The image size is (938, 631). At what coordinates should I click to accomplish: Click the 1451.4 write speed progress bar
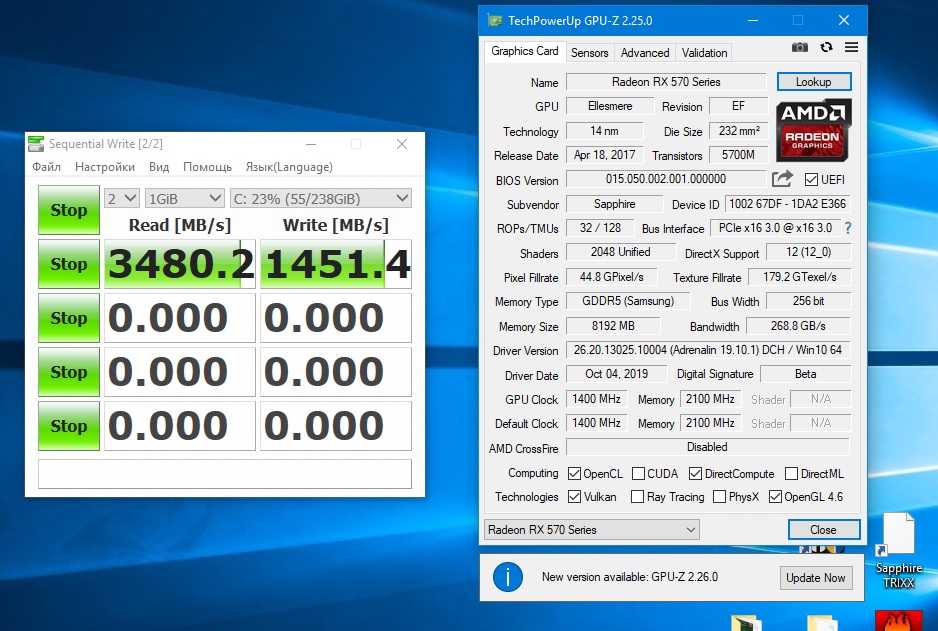tap(336, 264)
